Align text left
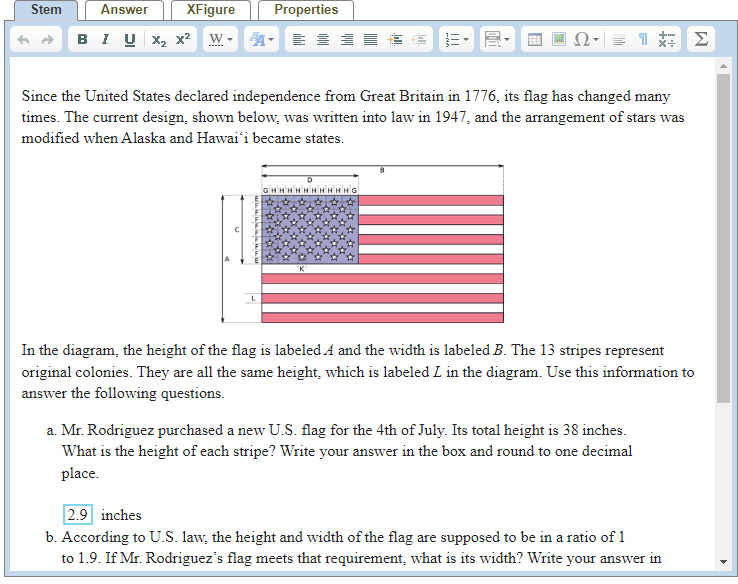Viewport: 738px width, 584px height. click(299, 39)
